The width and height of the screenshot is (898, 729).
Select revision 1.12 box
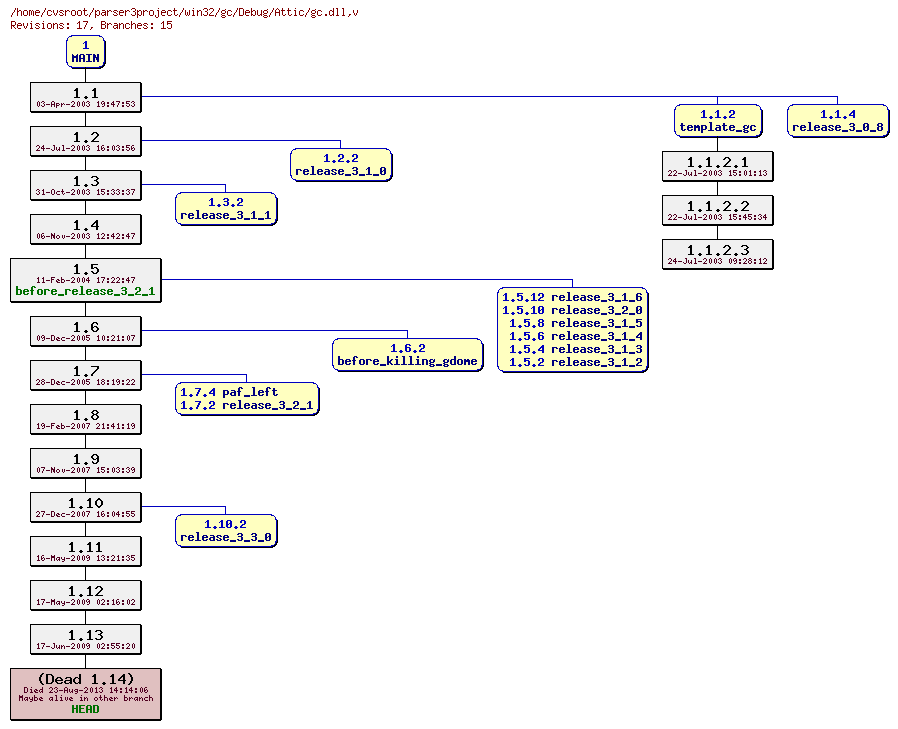pyautogui.click(x=85, y=596)
